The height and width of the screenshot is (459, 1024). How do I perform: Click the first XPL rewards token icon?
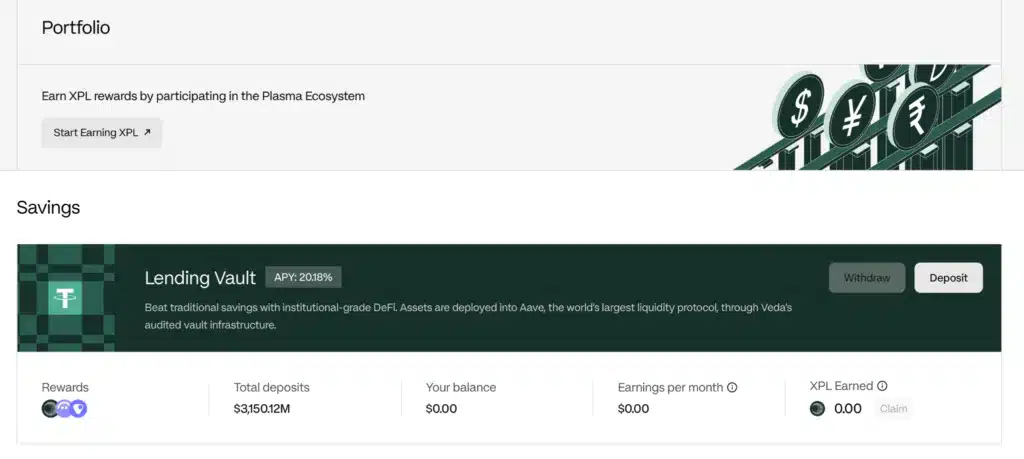[51, 408]
